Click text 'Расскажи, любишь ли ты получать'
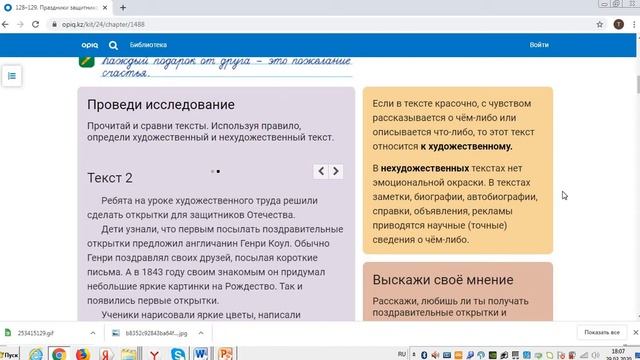 [x=450, y=301]
